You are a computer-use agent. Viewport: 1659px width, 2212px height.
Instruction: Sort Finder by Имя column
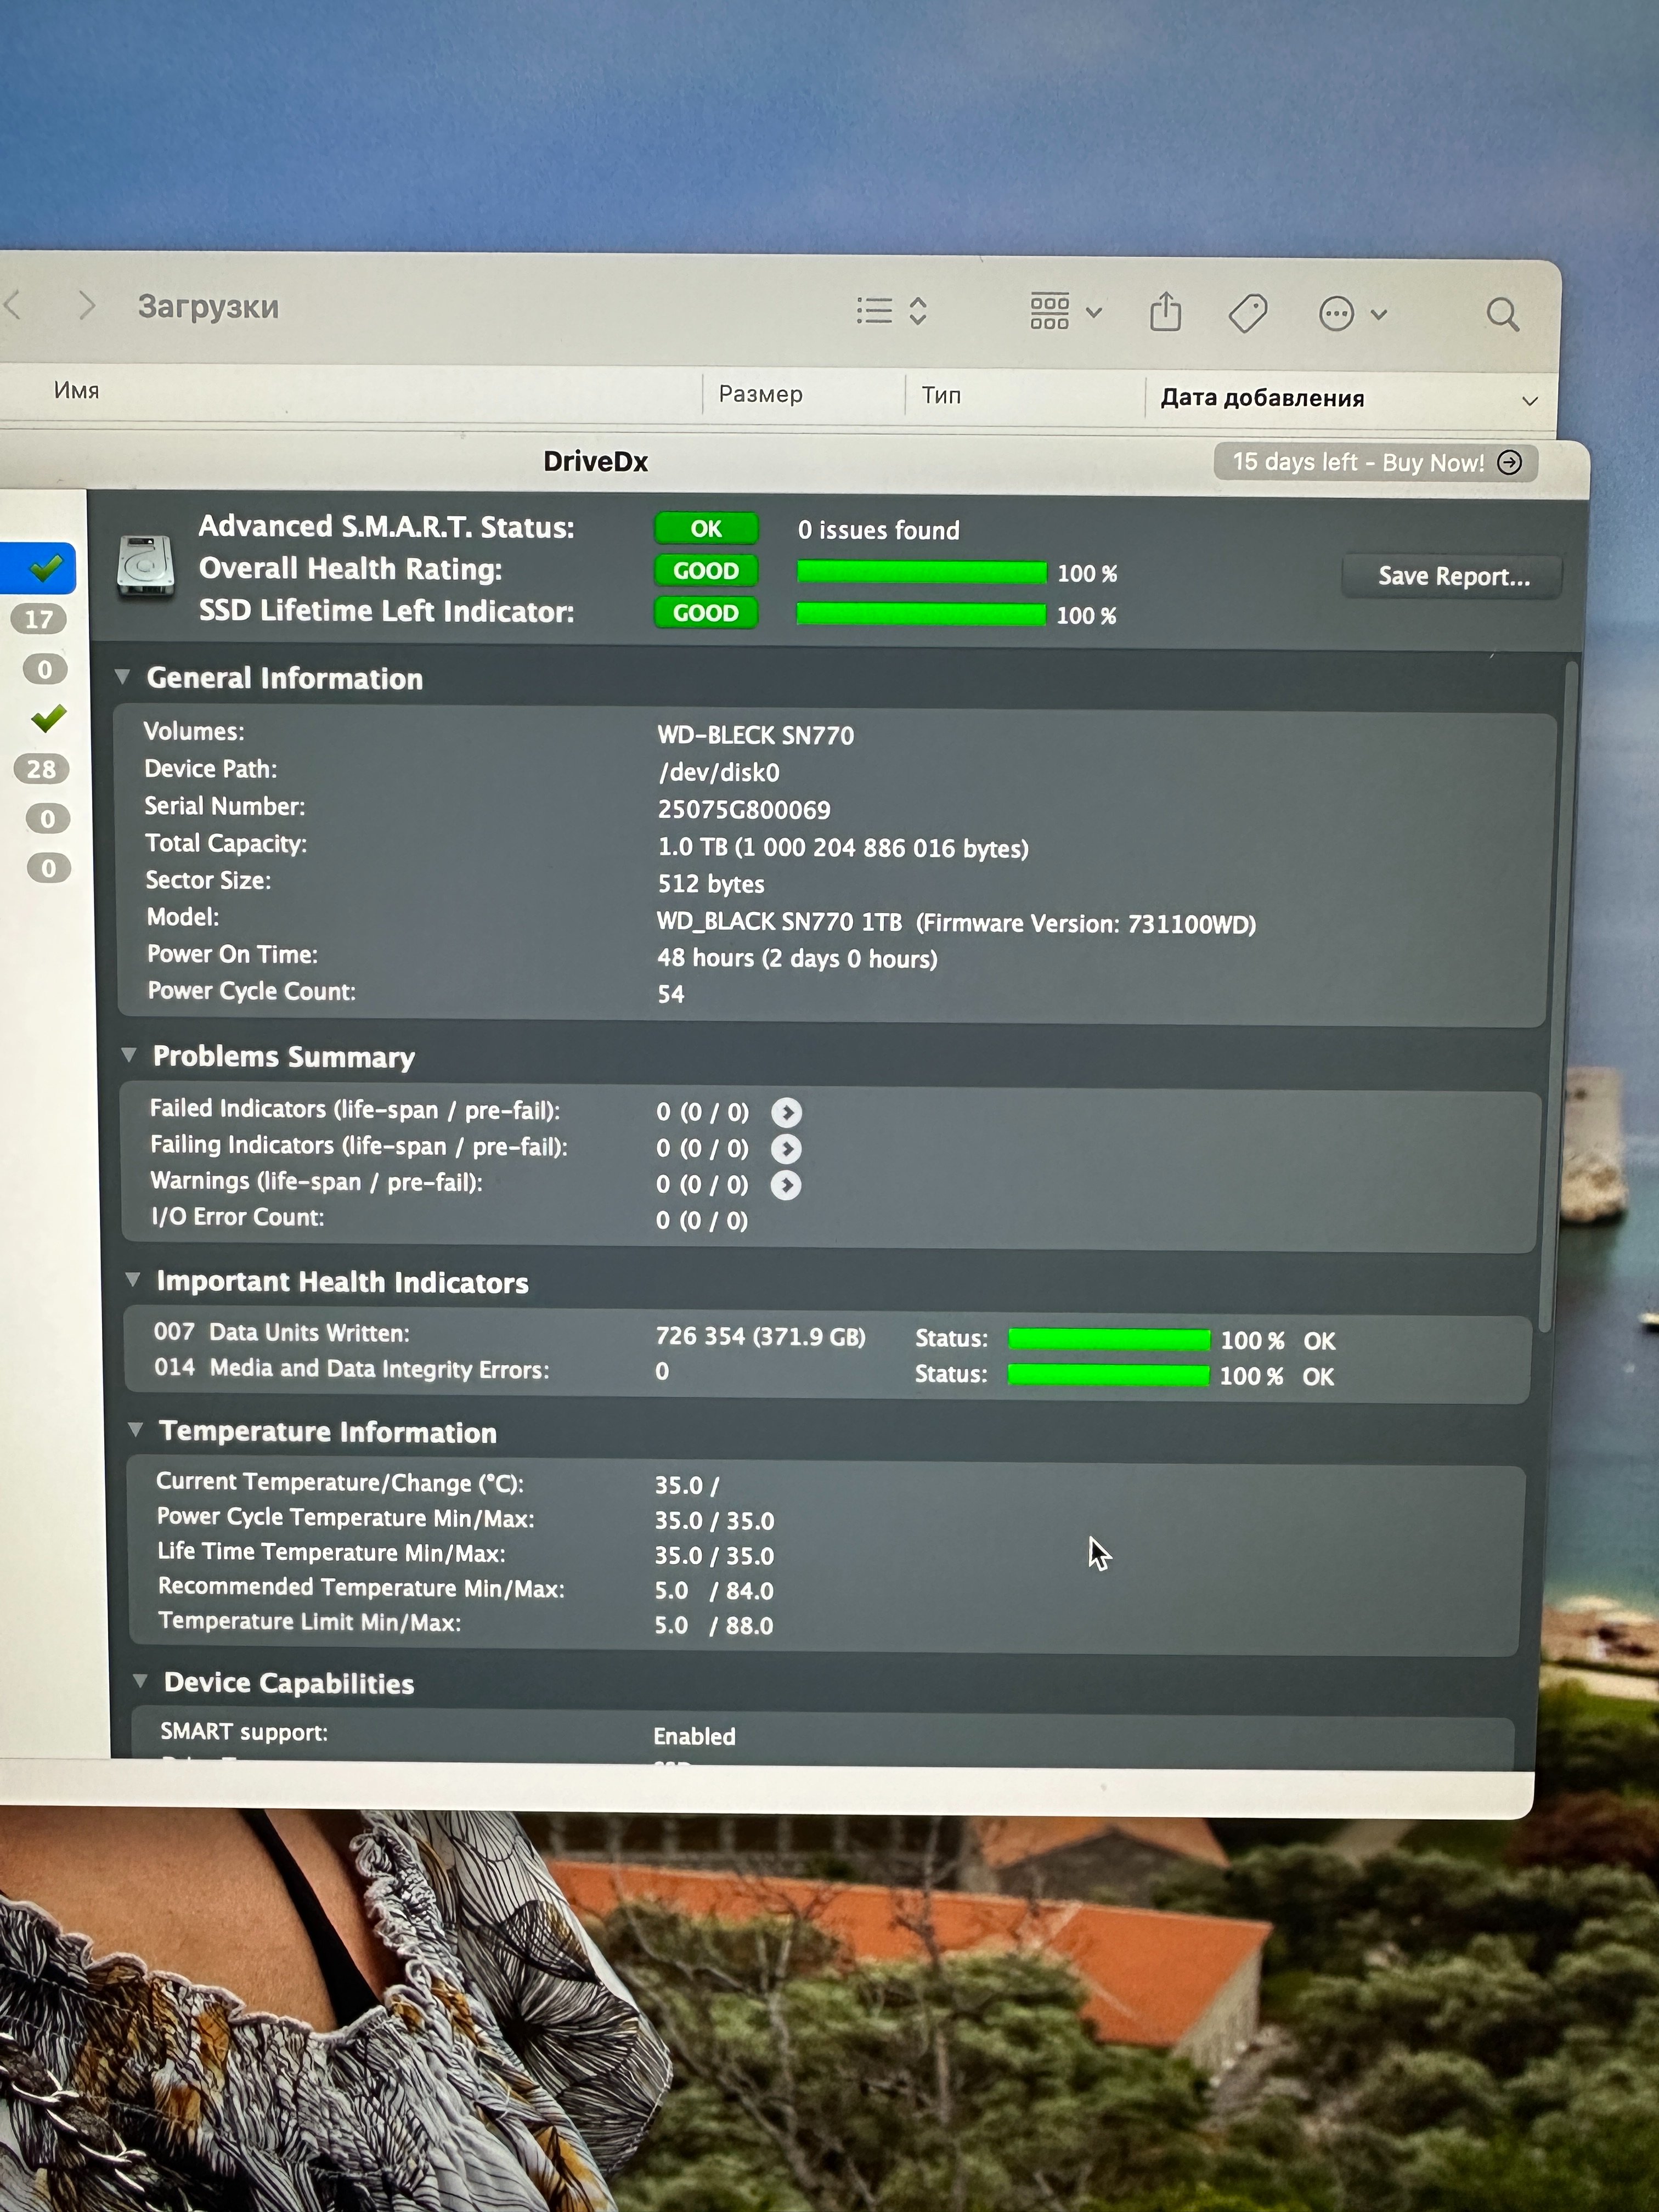click(76, 390)
